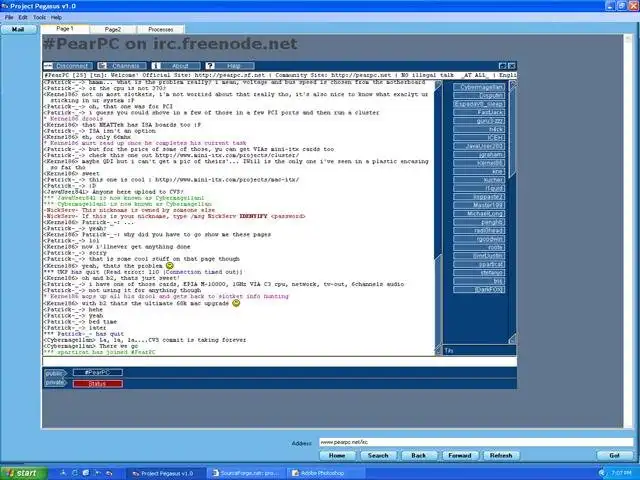Select user JavaUser200 in nick list

(479, 146)
